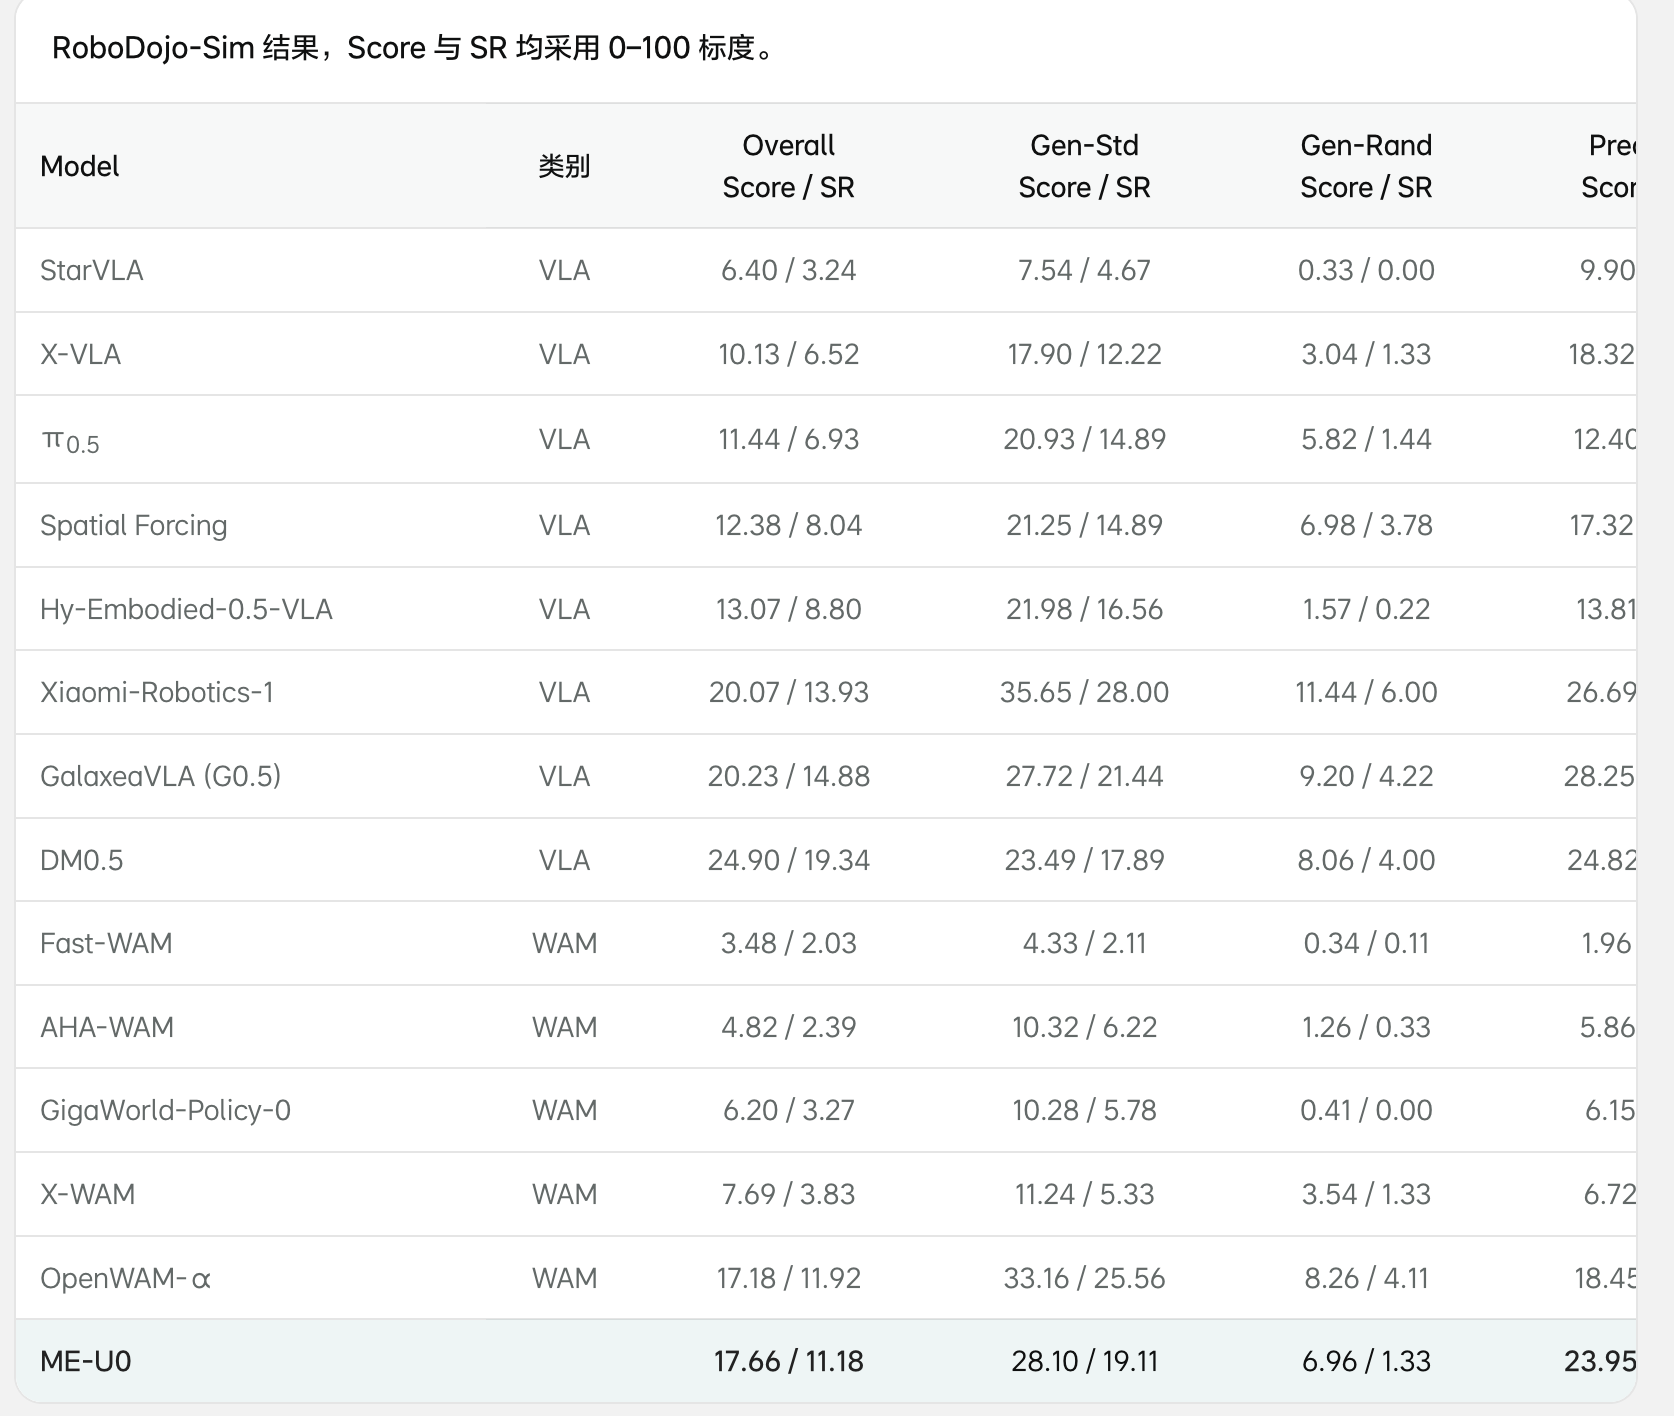Click the 6.40 / 3.24 Overall value for StarVLA

pyautogui.click(x=788, y=270)
